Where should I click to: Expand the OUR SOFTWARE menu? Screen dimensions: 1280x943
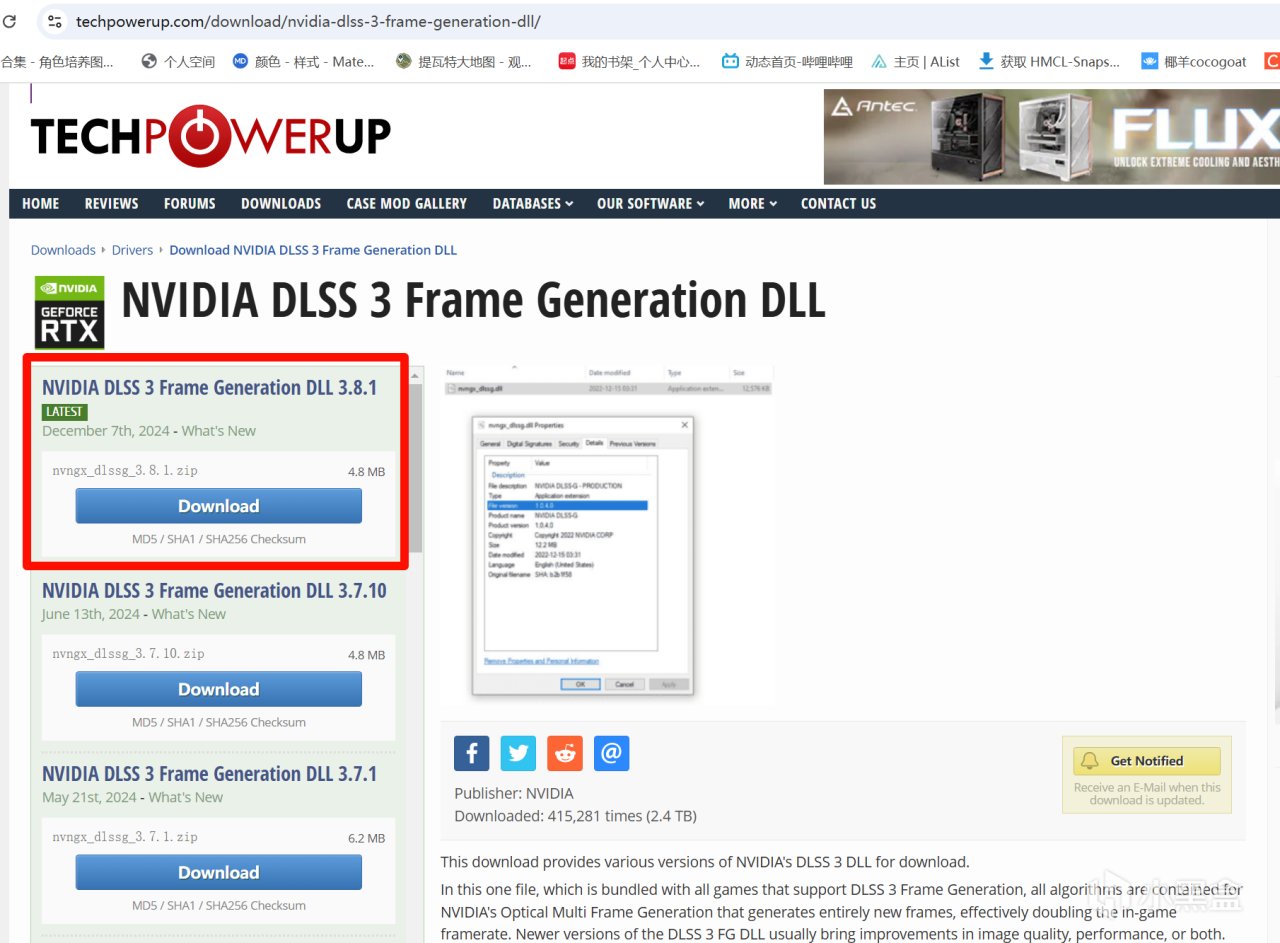(651, 203)
